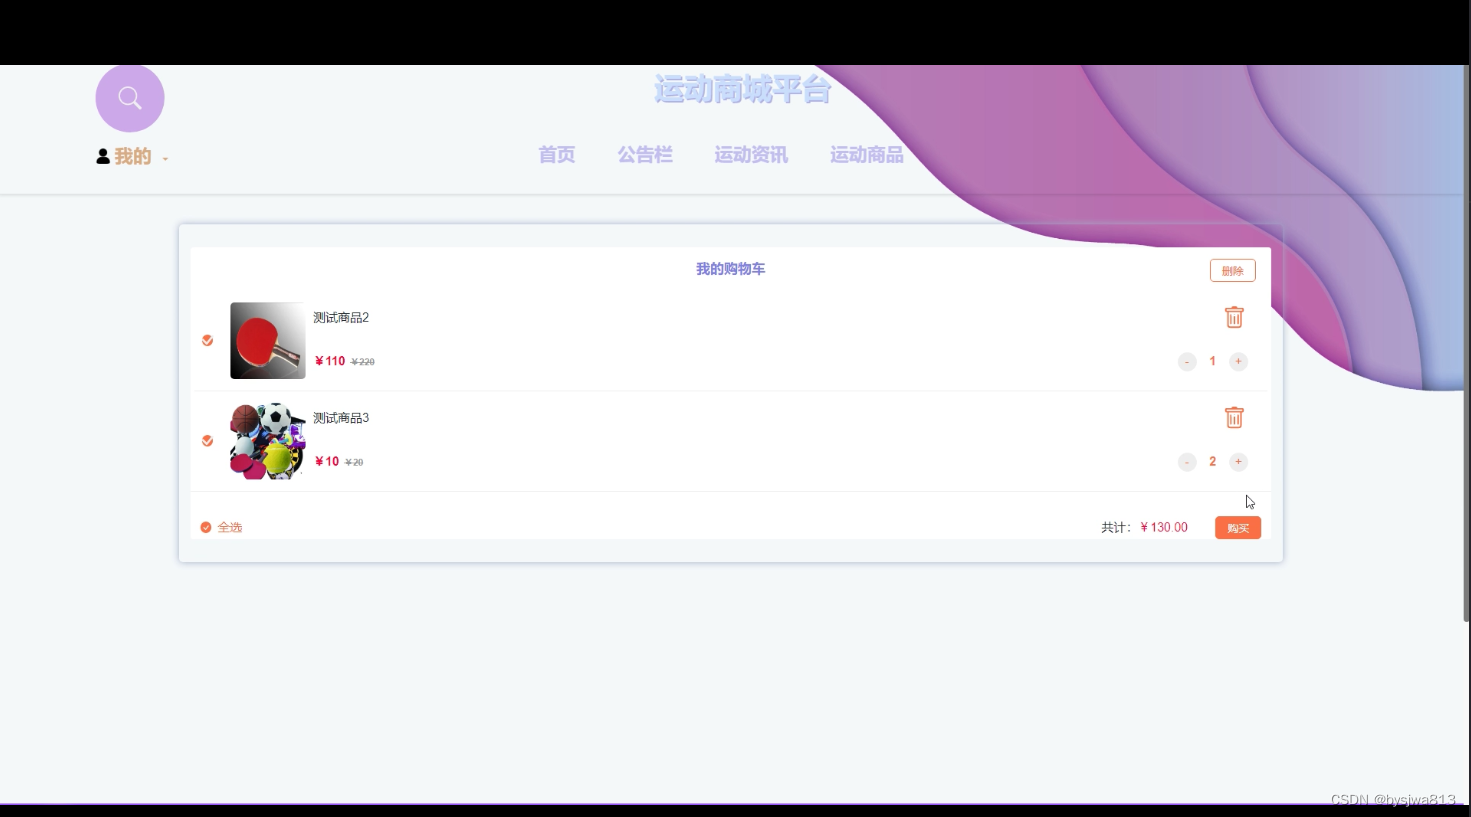The height and width of the screenshot is (817, 1471).
Task: Open the sports balls product image
Action: [x=268, y=440]
